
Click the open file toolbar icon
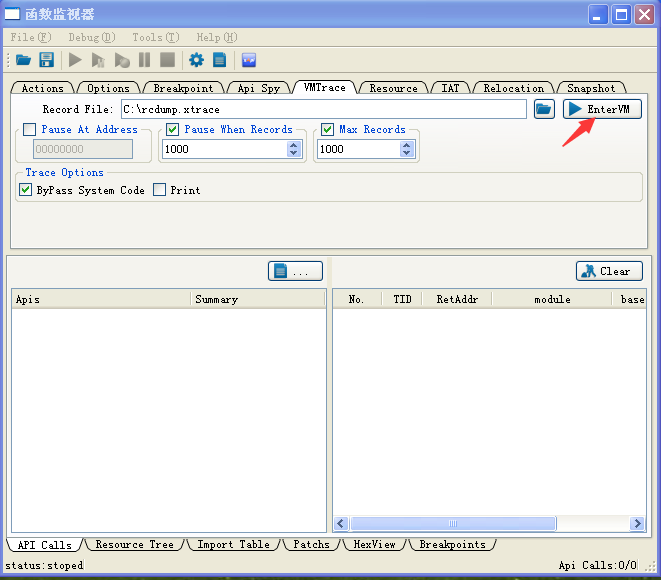[23, 60]
